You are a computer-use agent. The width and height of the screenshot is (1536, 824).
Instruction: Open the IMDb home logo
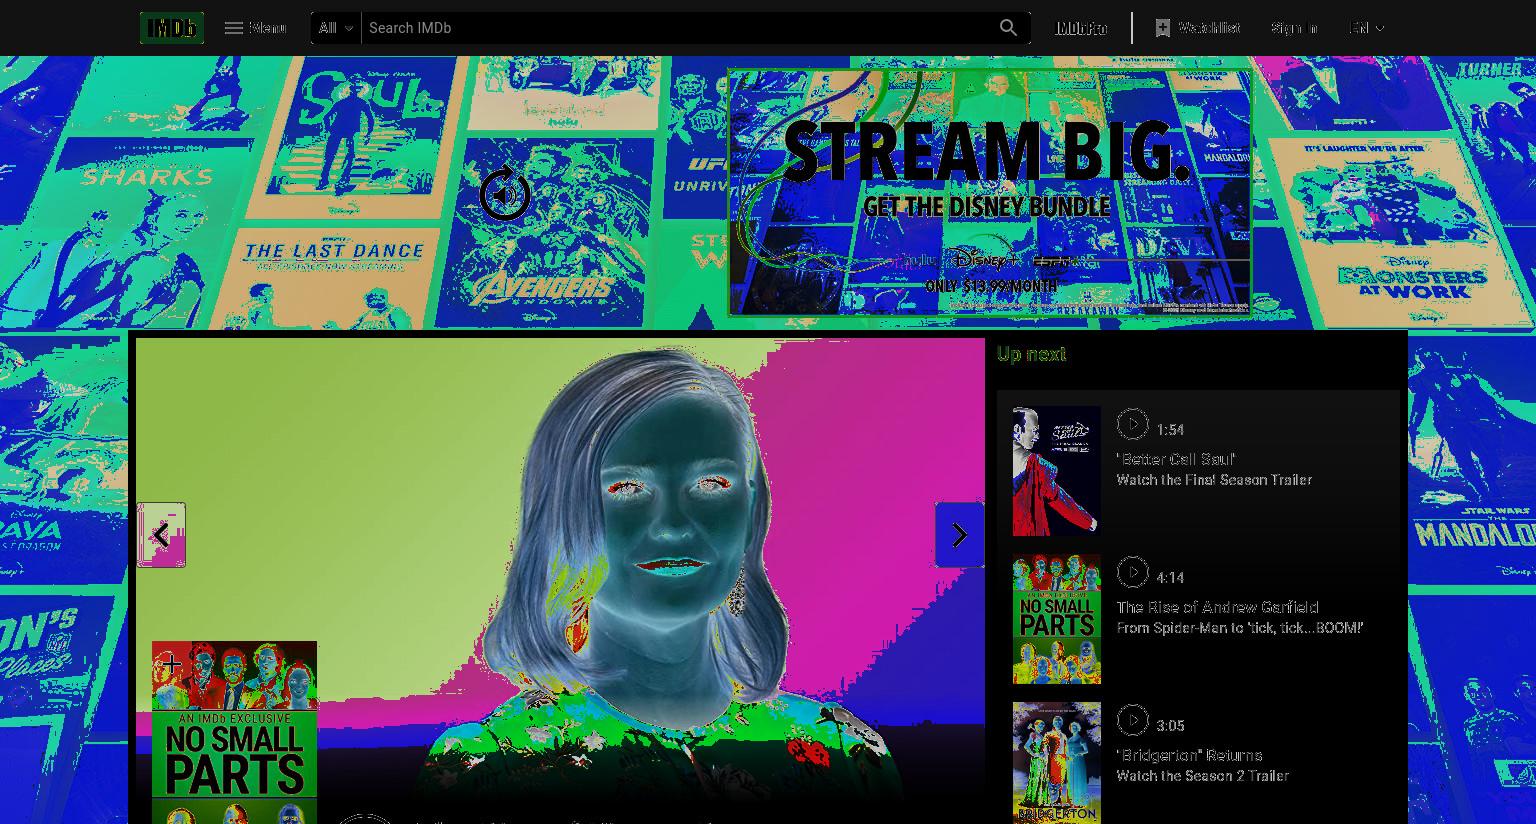tap(172, 28)
